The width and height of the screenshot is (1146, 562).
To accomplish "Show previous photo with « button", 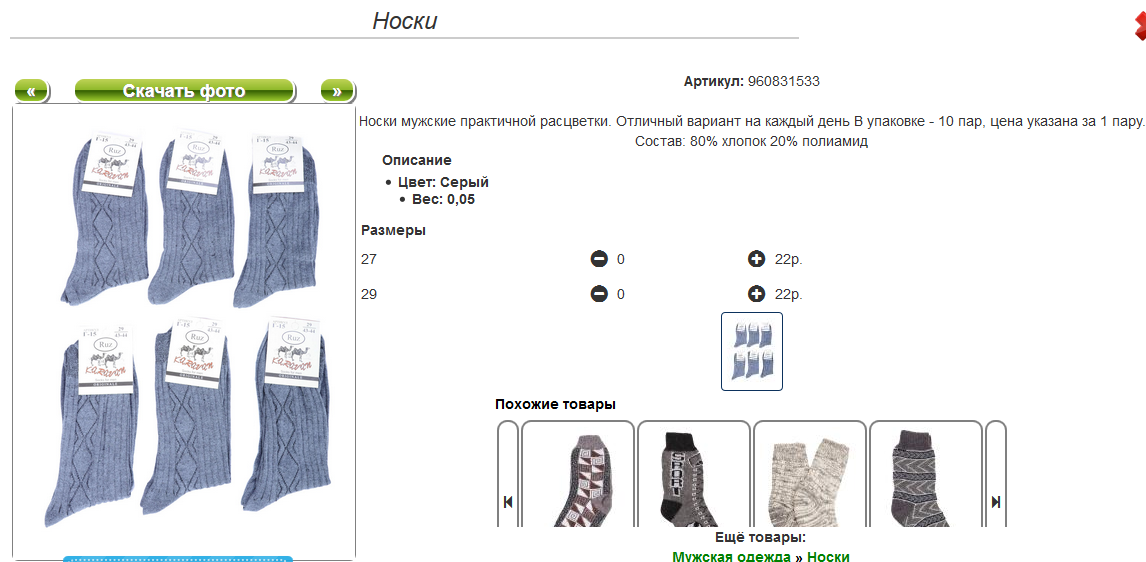I will click(x=31, y=91).
